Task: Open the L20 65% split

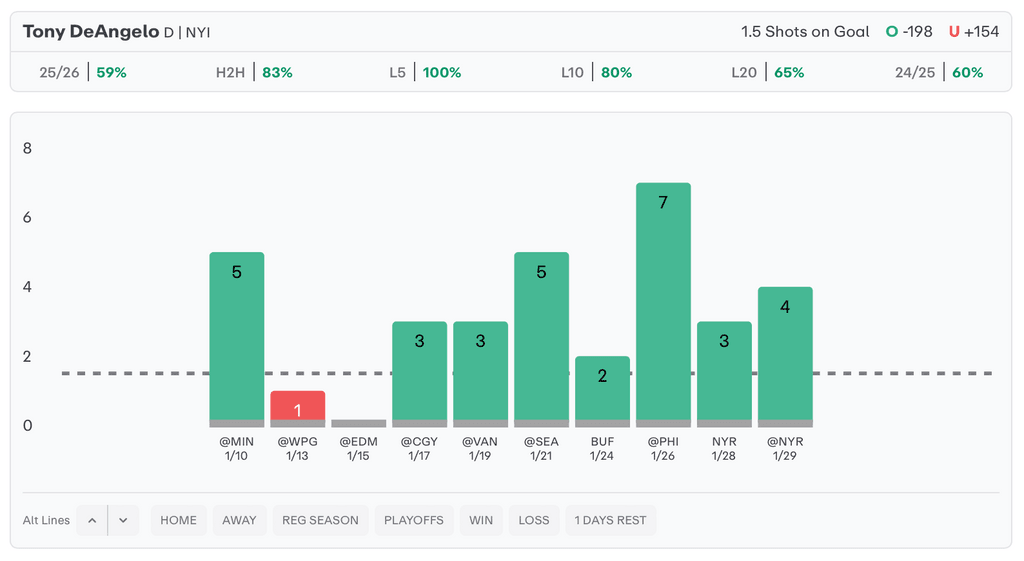Action: pyautogui.click(x=768, y=73)
